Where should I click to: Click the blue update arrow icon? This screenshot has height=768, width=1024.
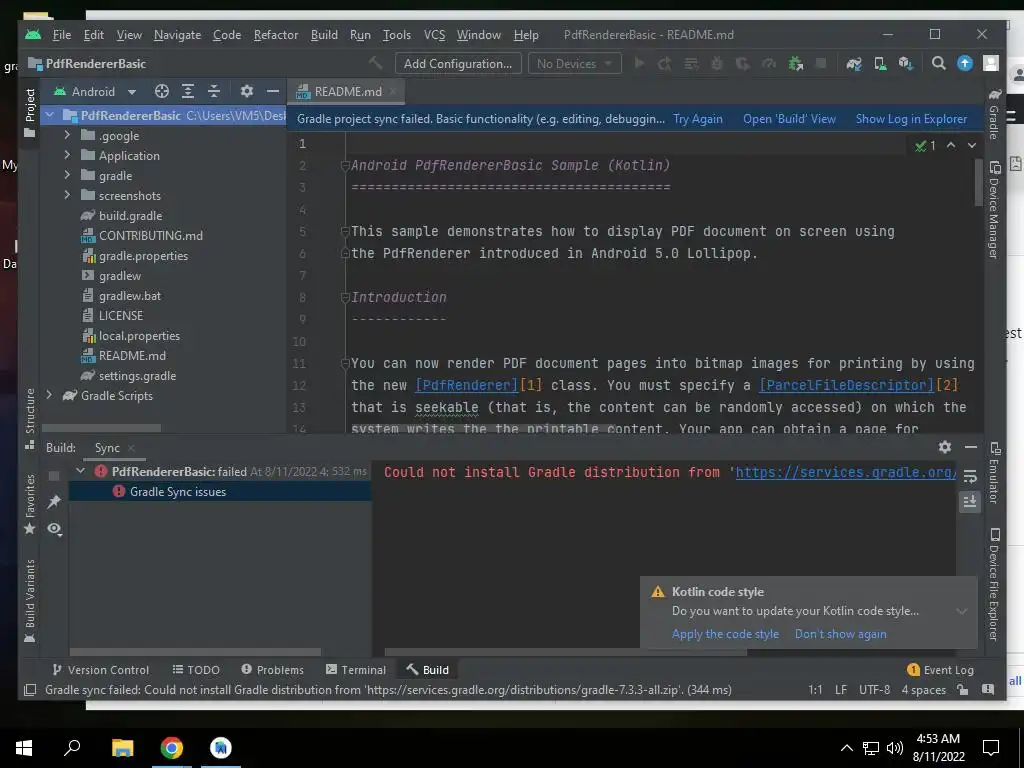coord(965,63)
